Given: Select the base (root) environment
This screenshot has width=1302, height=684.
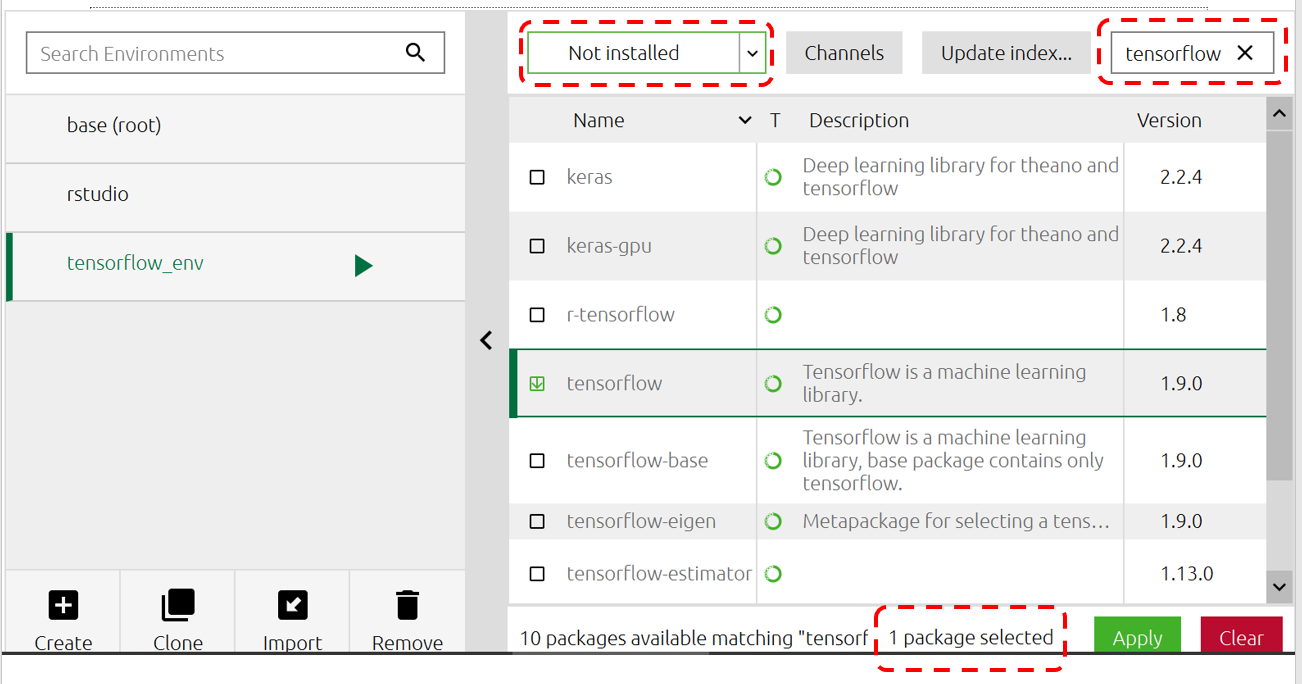Looking at the screenshot, I should pyautogui.click(x=236, y=129).
